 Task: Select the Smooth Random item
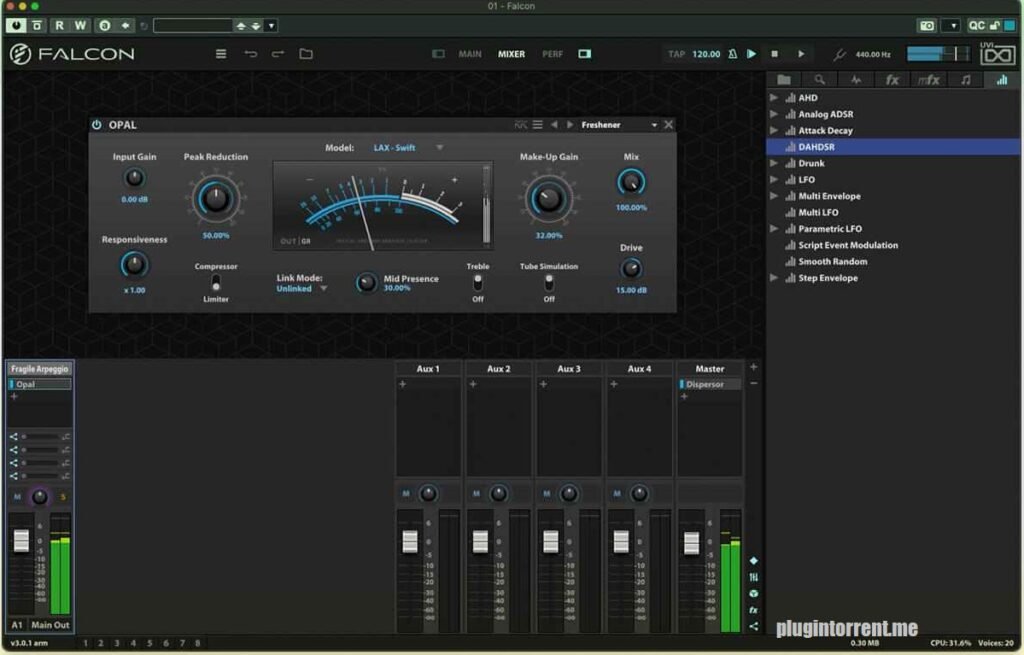(833, 261)
